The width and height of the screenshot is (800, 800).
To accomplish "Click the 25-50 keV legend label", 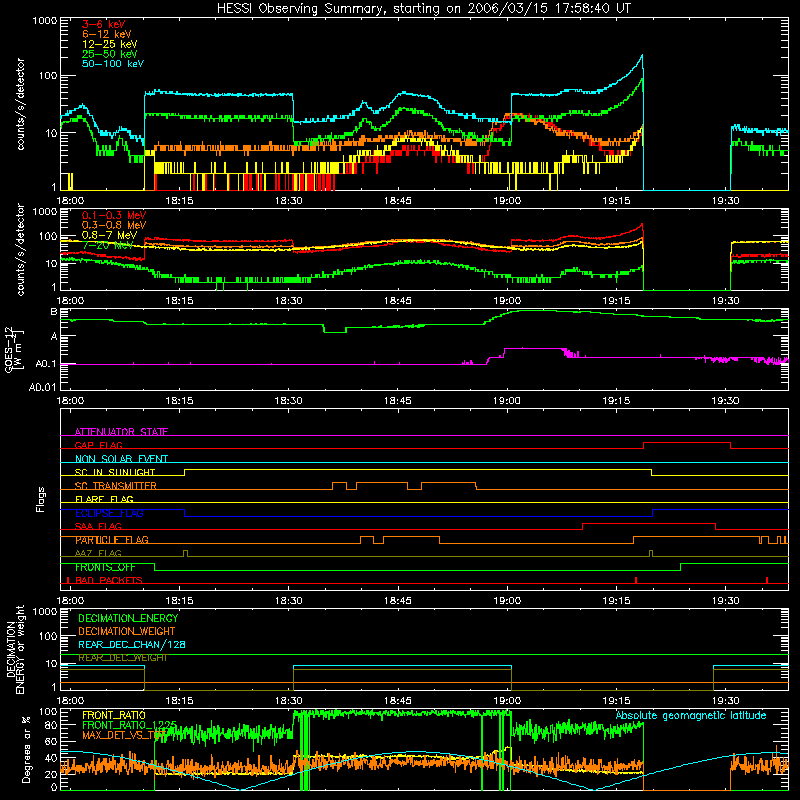I will pyautogui.click(x=110, y=54).
